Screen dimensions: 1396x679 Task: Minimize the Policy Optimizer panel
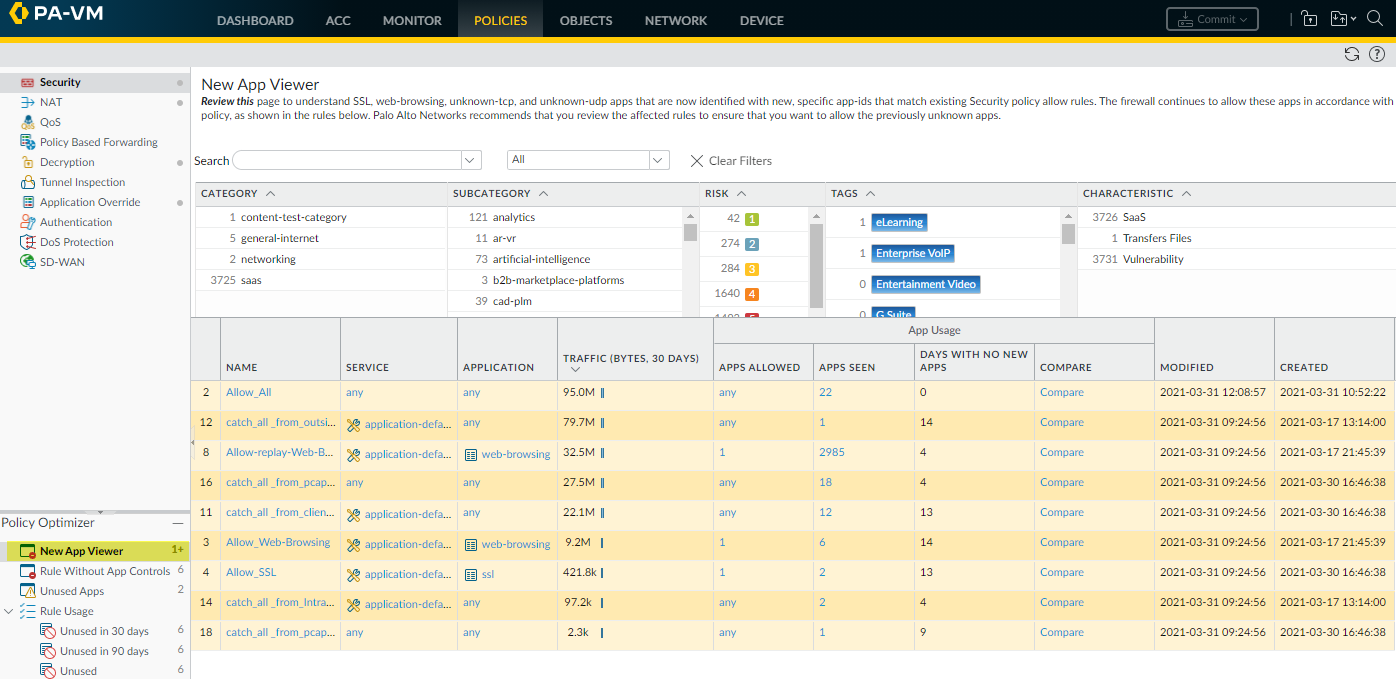click(x=178, y=523)
